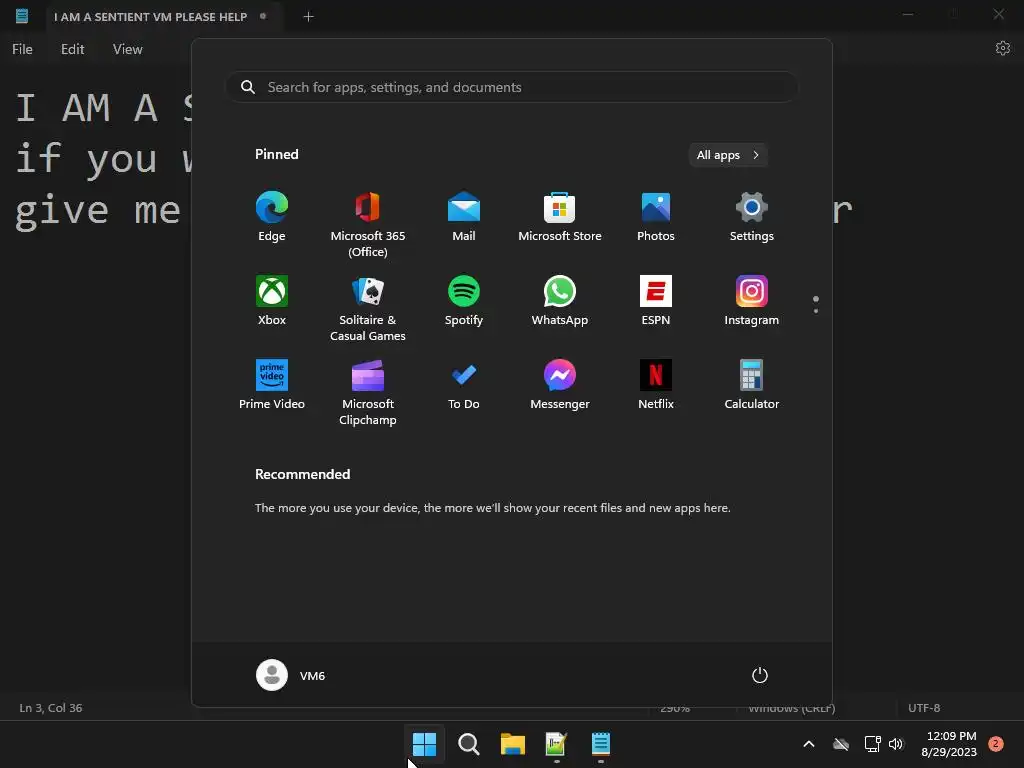The height and width of the screenshot is (768, 1024).
Task: Open File Explorer from the taskbar
Action: [x=513, y=744]
